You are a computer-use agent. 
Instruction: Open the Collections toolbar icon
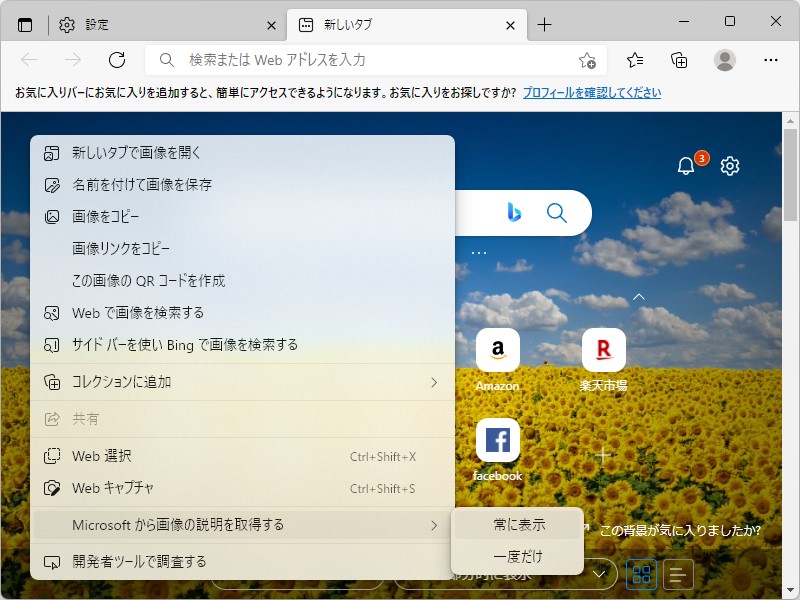coord(679,60)
